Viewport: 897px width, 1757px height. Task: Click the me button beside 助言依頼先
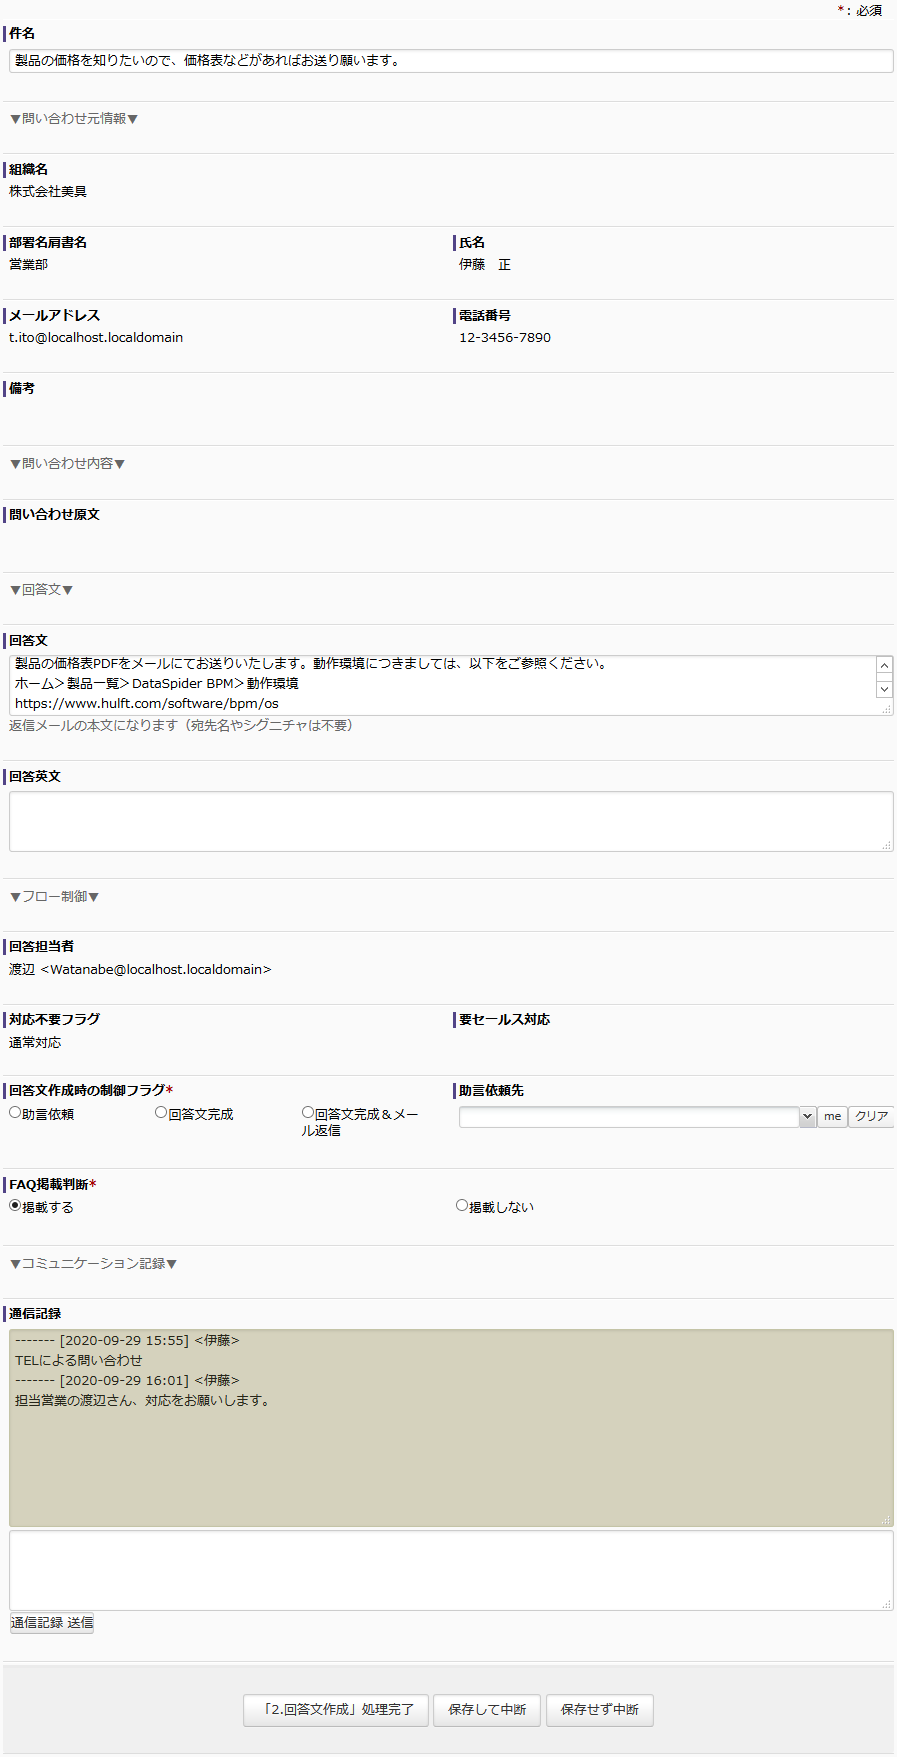pos(832,1117)
